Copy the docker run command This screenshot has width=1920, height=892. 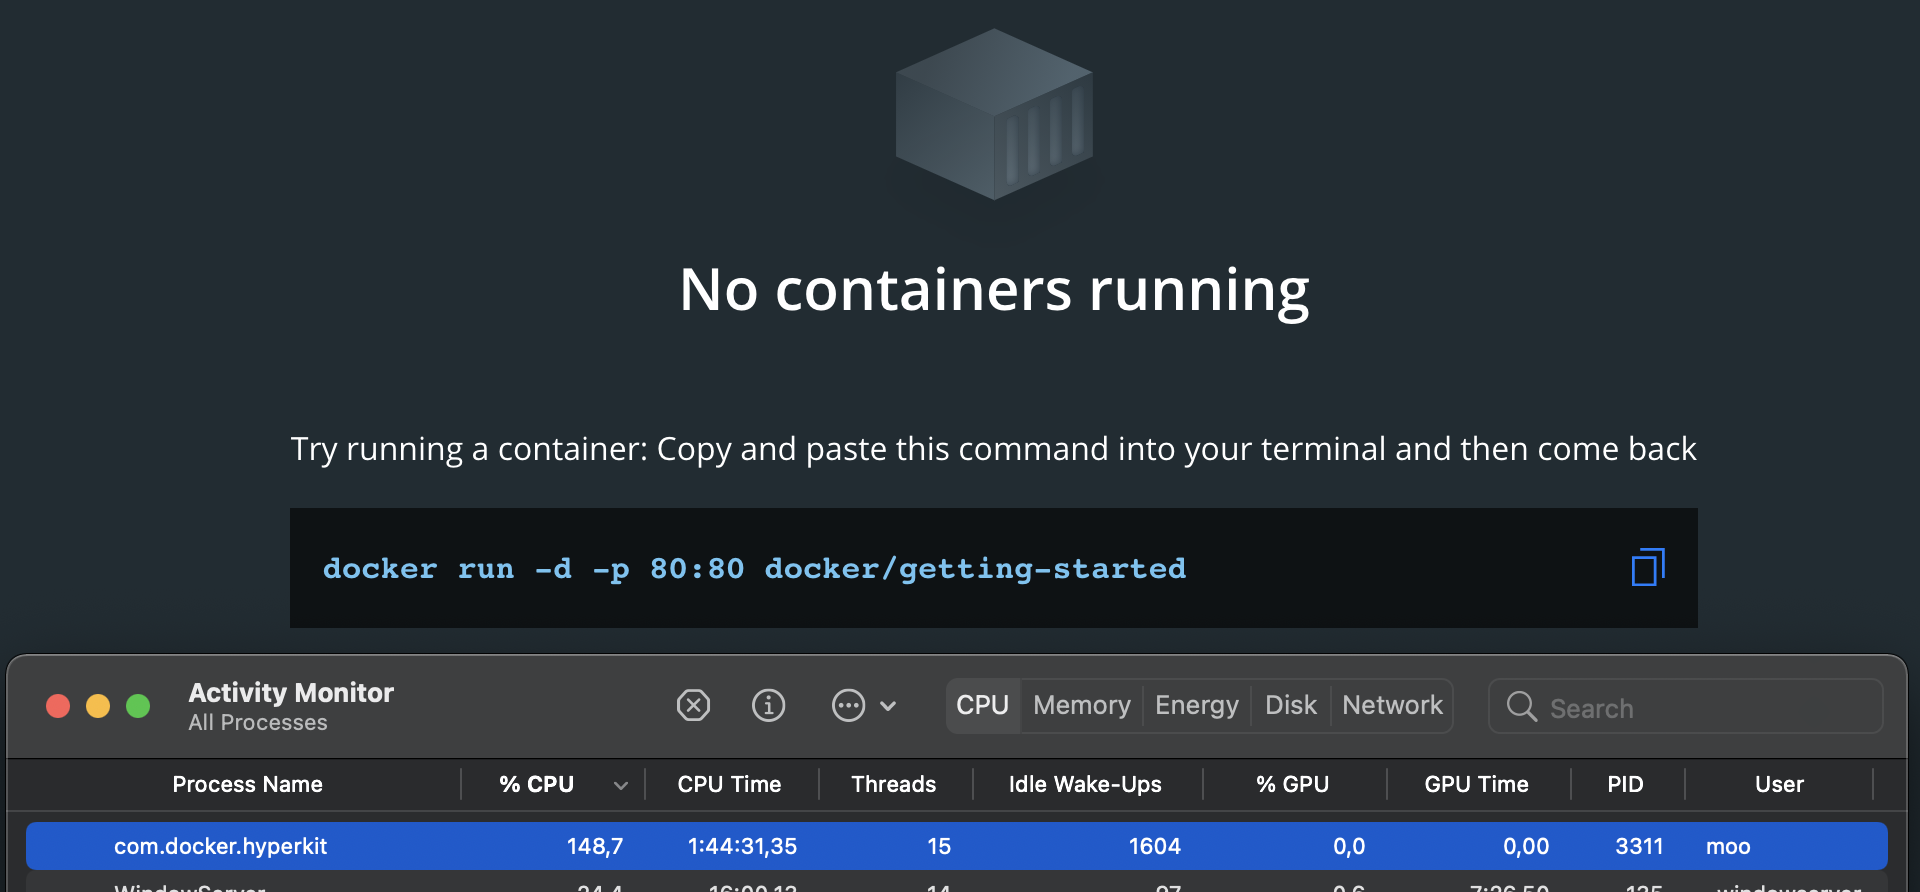tap(1647, 568)
